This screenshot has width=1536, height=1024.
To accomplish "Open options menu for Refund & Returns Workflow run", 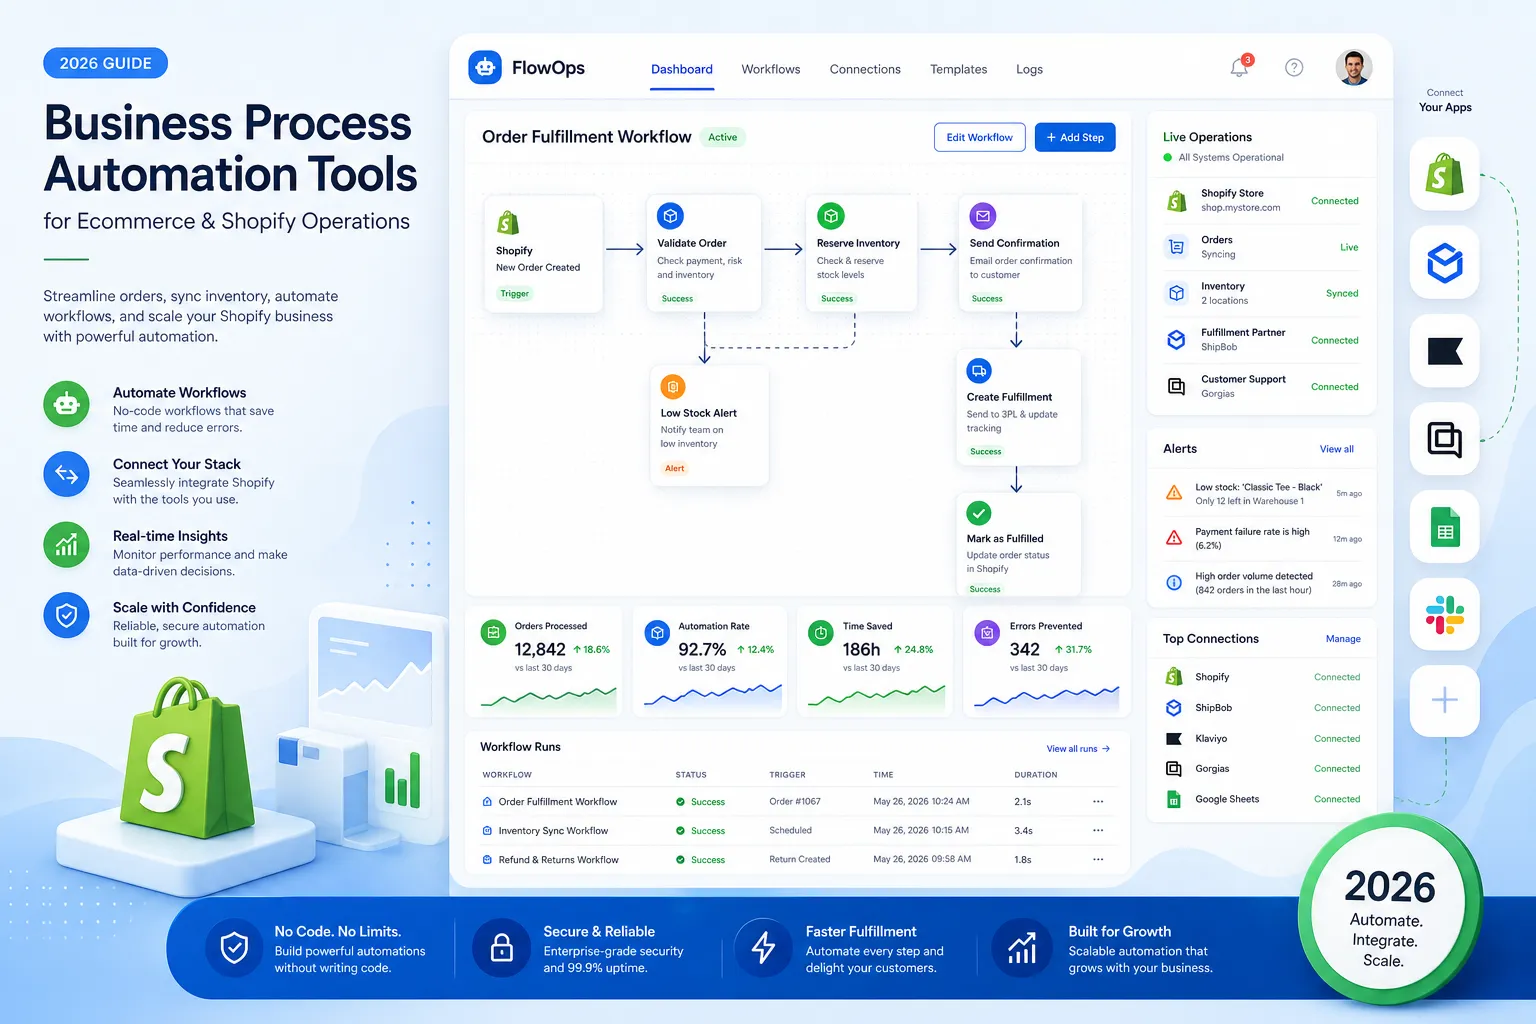I will click(1098, 860).
